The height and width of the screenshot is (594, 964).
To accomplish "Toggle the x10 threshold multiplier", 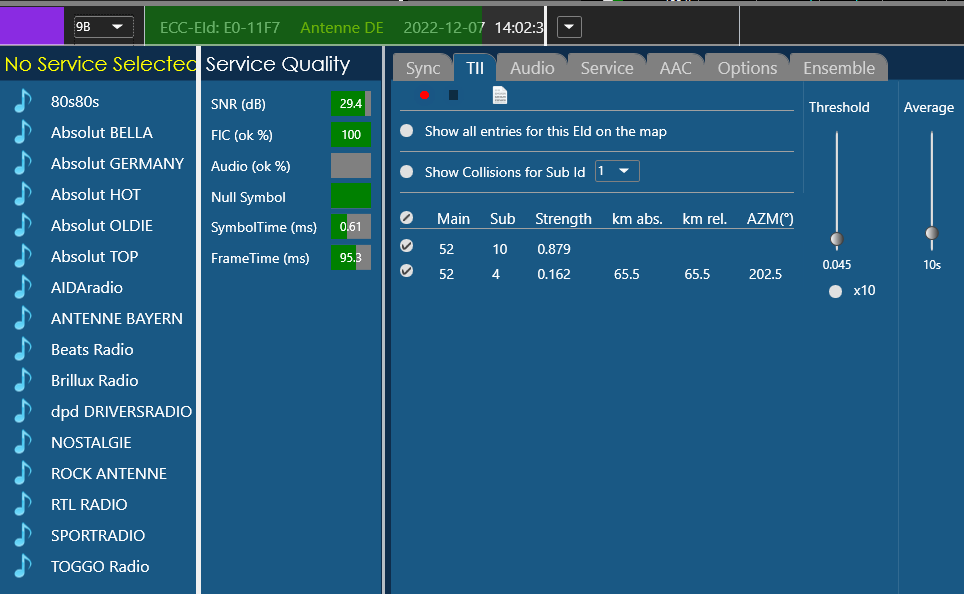I will [x=836, y=291].
